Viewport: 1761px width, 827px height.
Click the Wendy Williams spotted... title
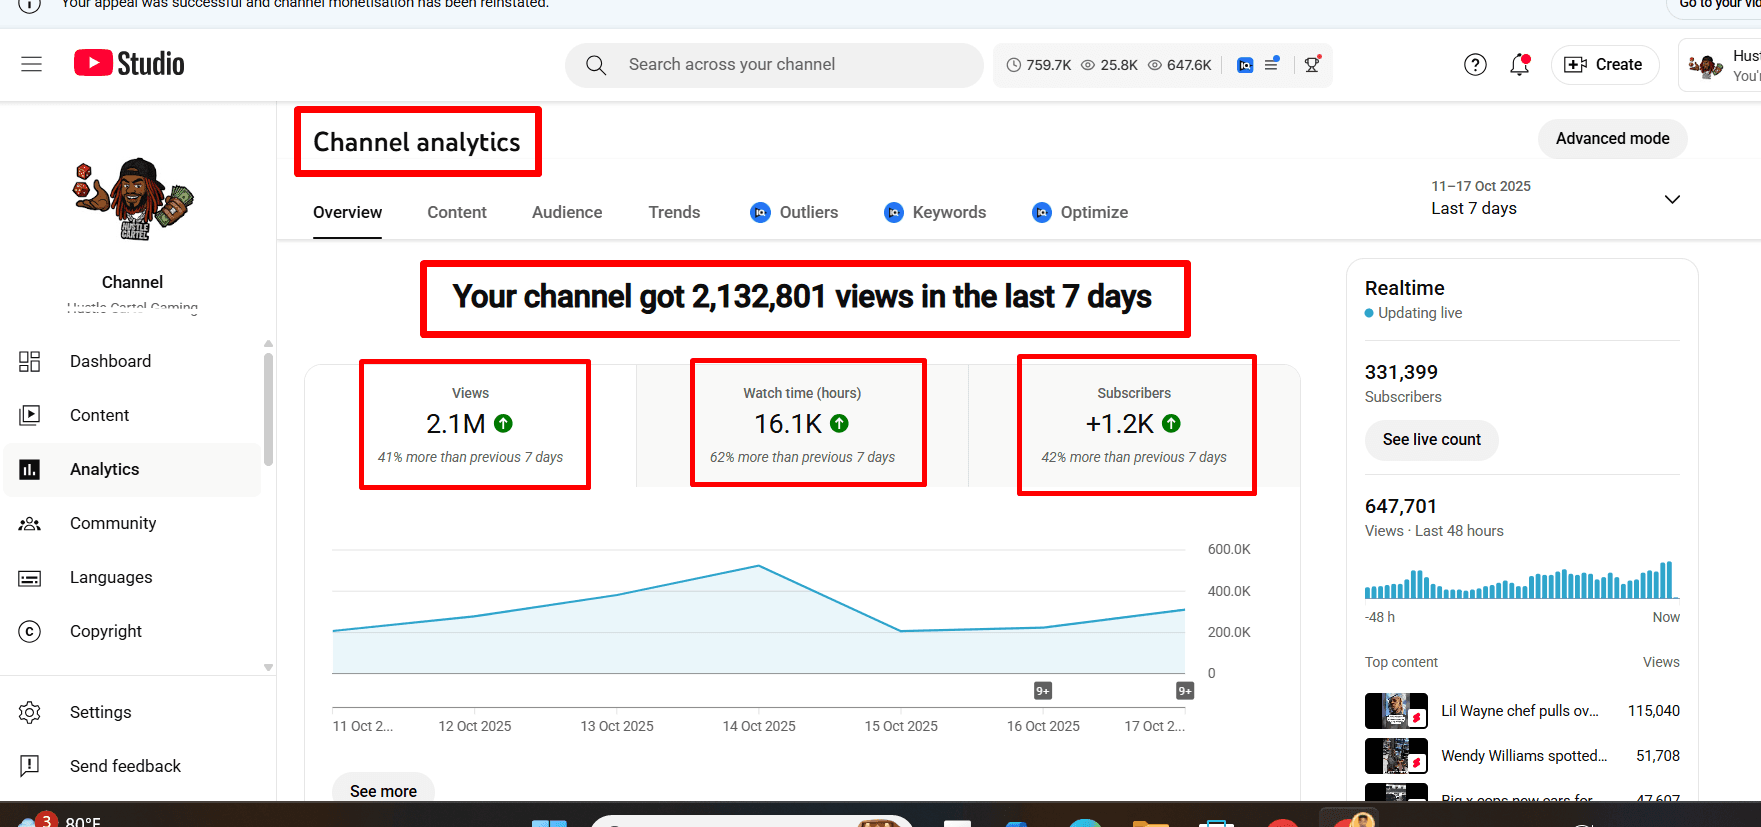point(1524,756)
